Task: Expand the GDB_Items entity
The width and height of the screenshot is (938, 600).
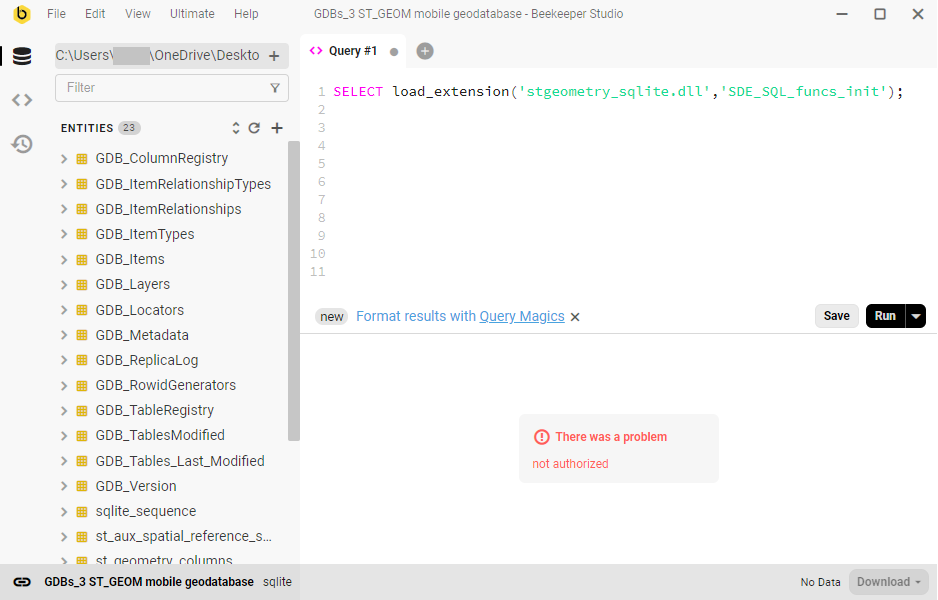Action: pyautogui.click(x=65, y=258)
